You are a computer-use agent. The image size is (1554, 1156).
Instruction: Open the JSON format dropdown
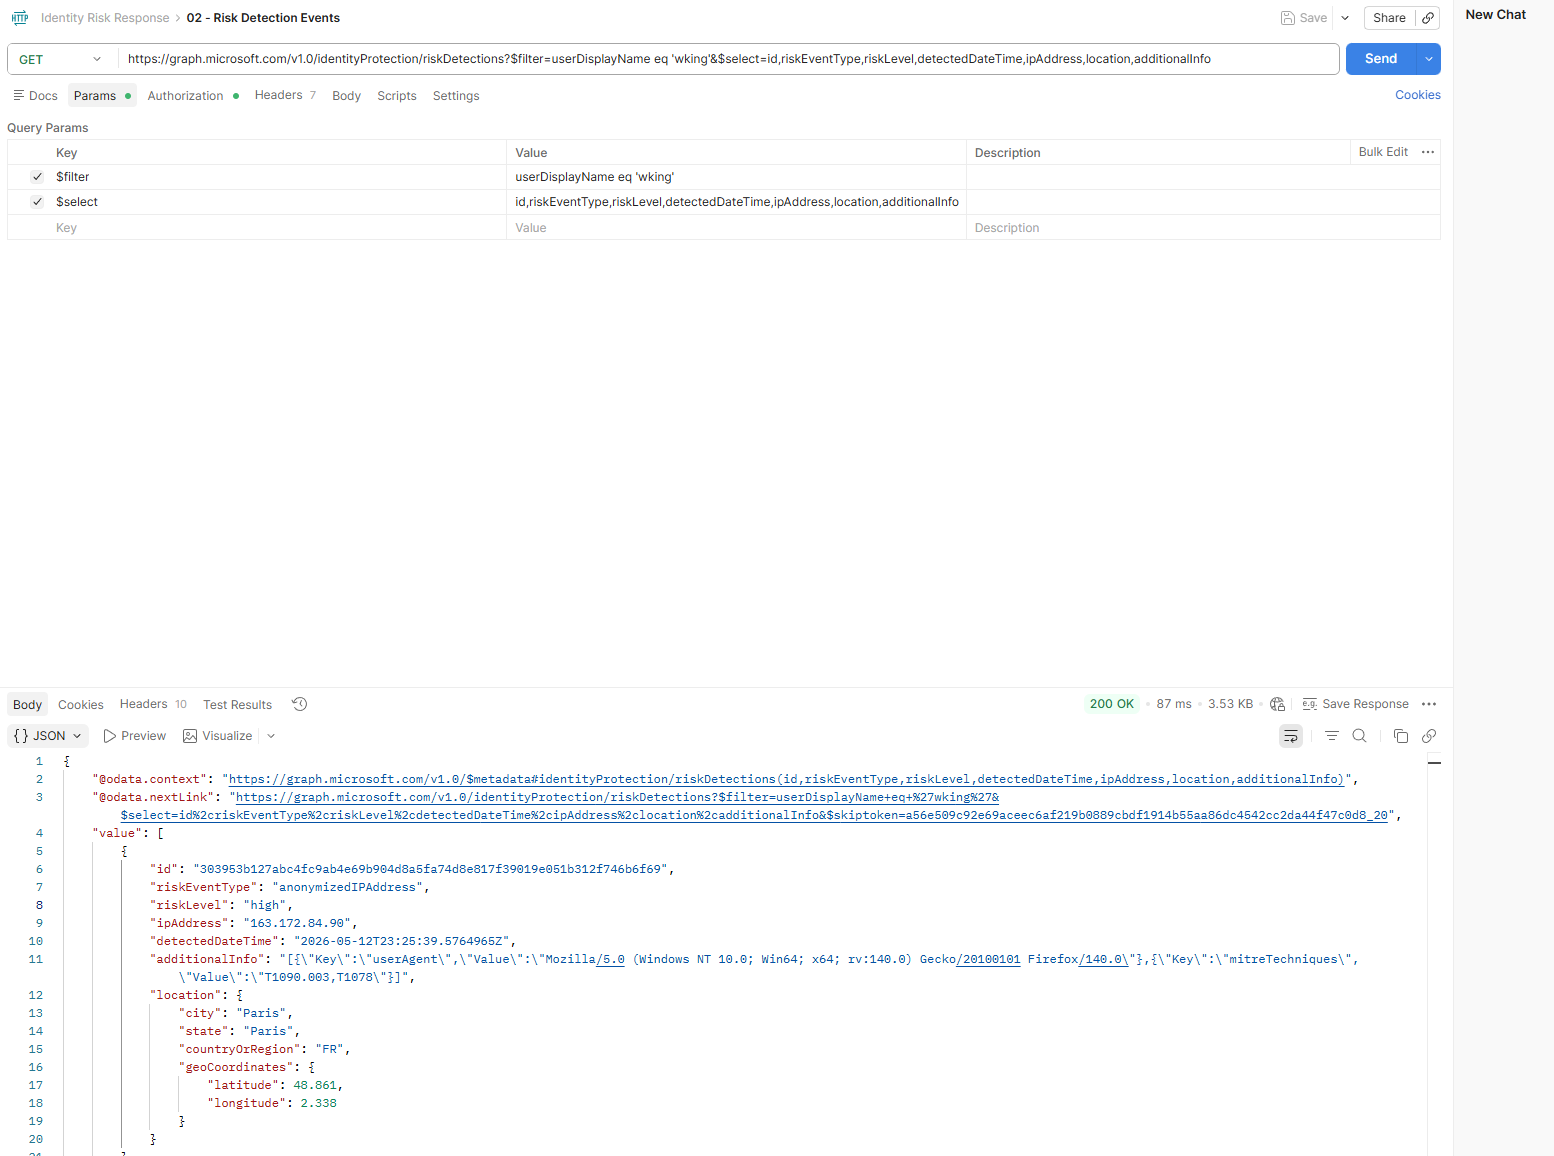tap(48, 736)
